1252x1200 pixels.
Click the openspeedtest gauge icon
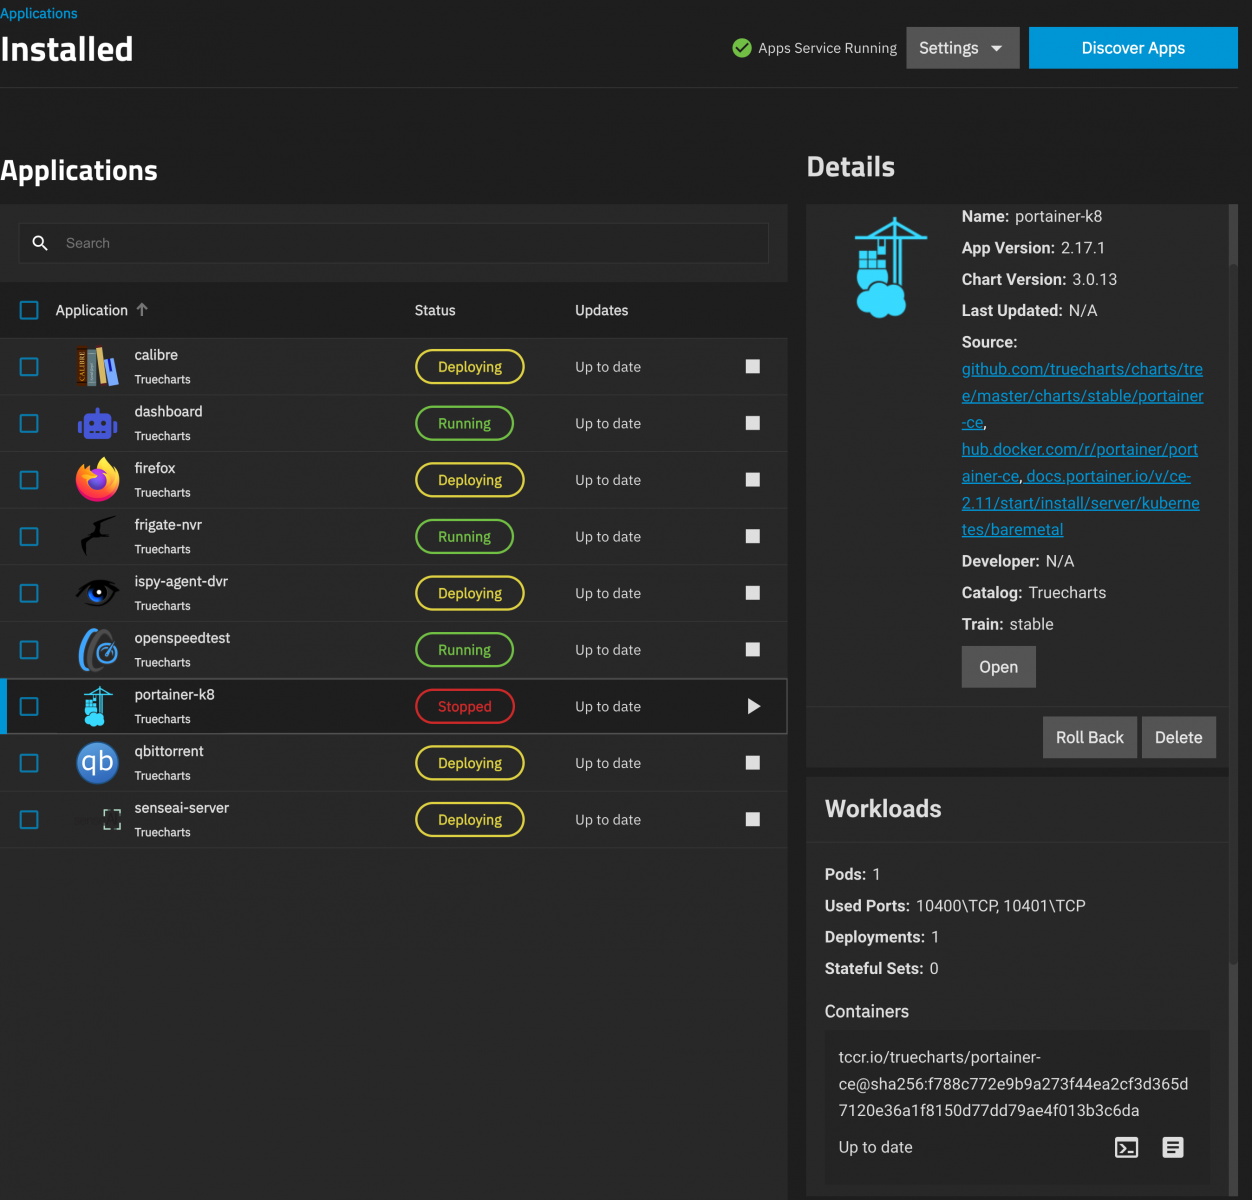[98, 650]
